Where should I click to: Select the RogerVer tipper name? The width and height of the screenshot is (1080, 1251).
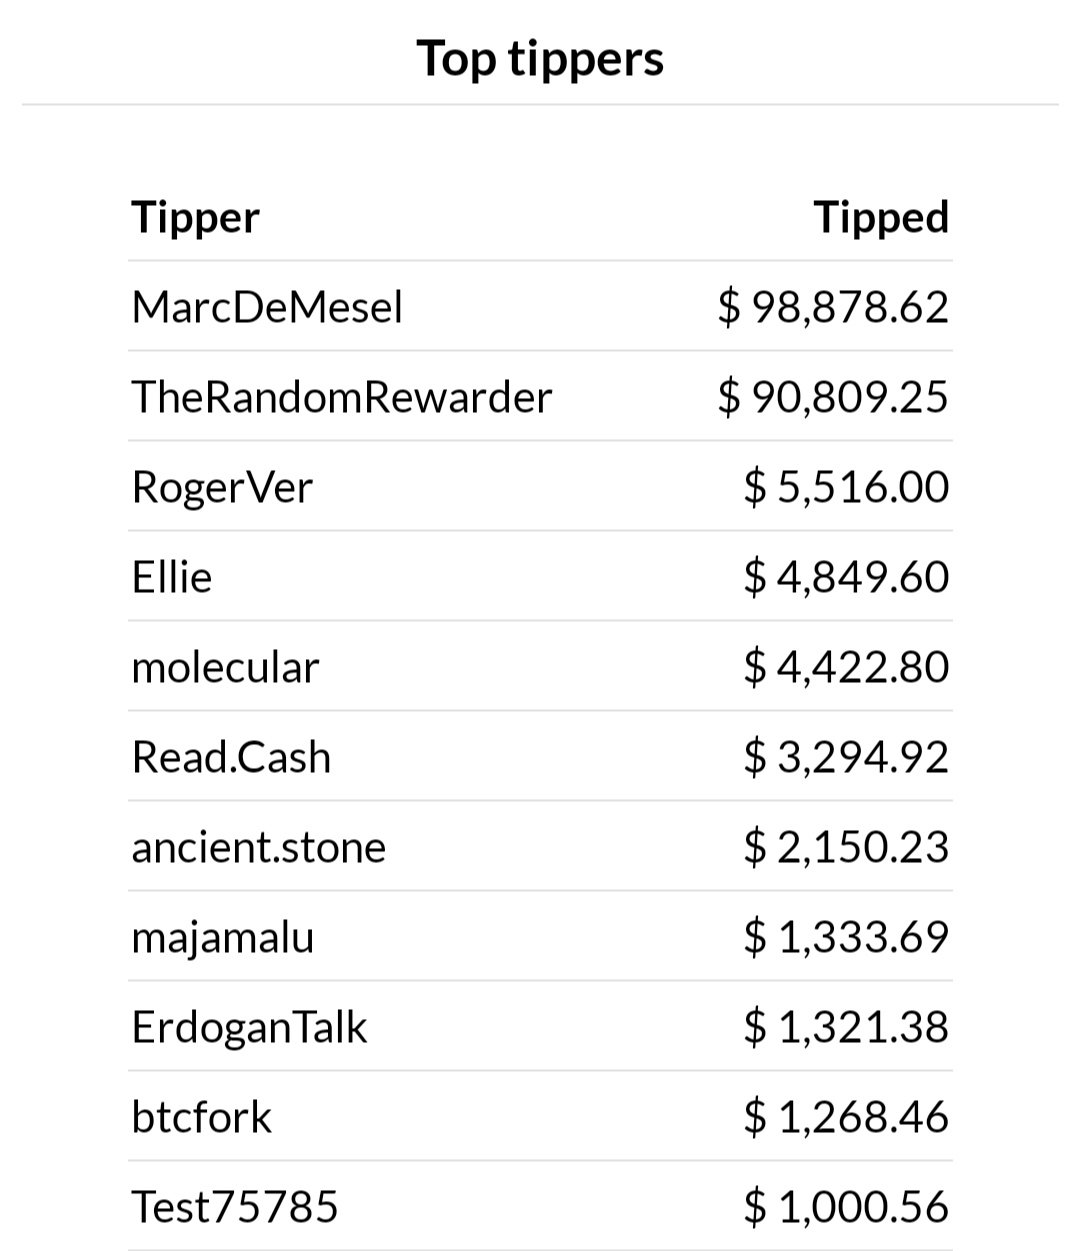pos(222,488)
